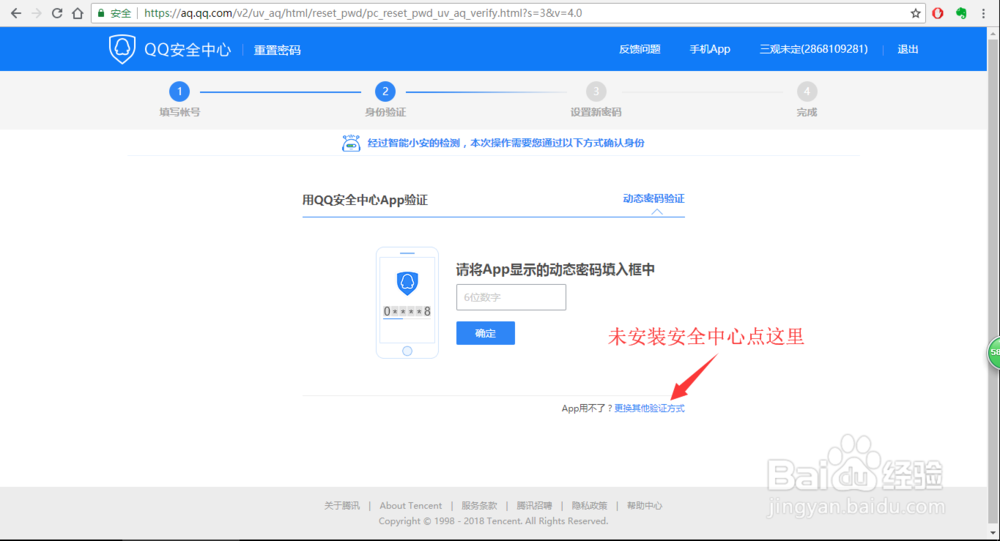Open About Tencent footer link
The image size is (1000, 541).
(x=411, y=505)
